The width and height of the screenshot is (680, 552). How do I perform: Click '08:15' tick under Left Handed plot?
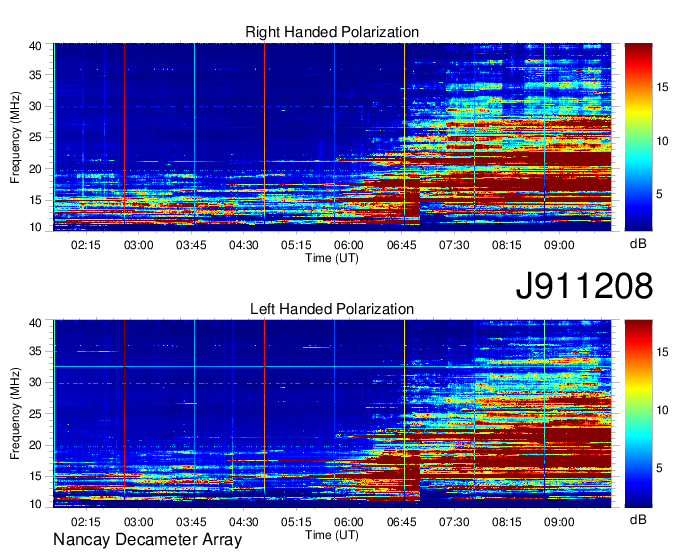coord(507,522)
